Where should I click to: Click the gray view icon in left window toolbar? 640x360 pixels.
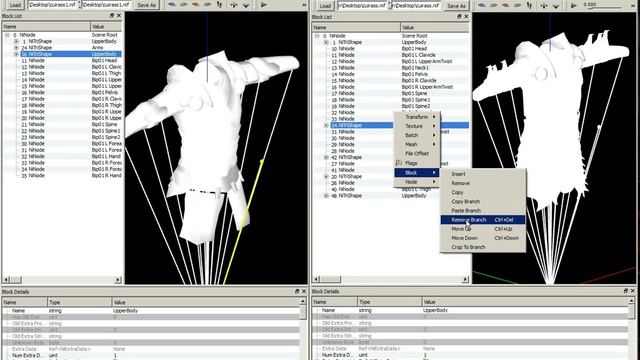[208, 4]
